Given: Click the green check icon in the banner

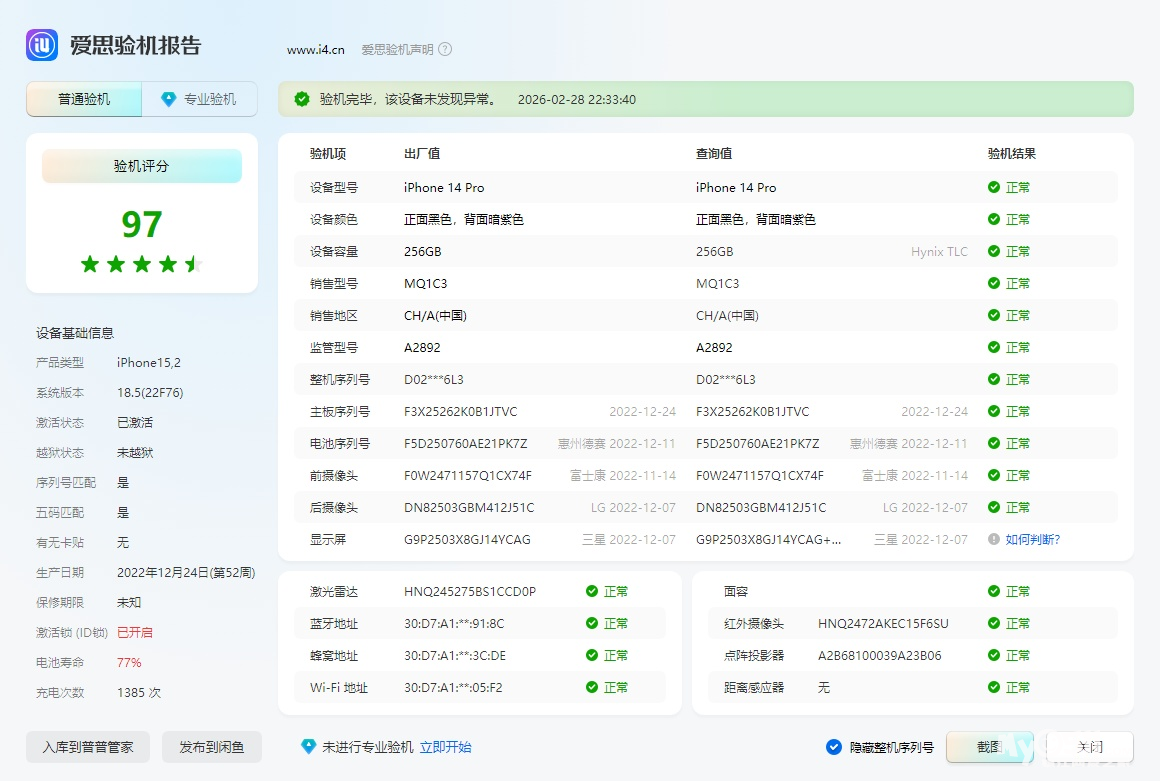Looking at the screenshot, I should pos(301,99).
